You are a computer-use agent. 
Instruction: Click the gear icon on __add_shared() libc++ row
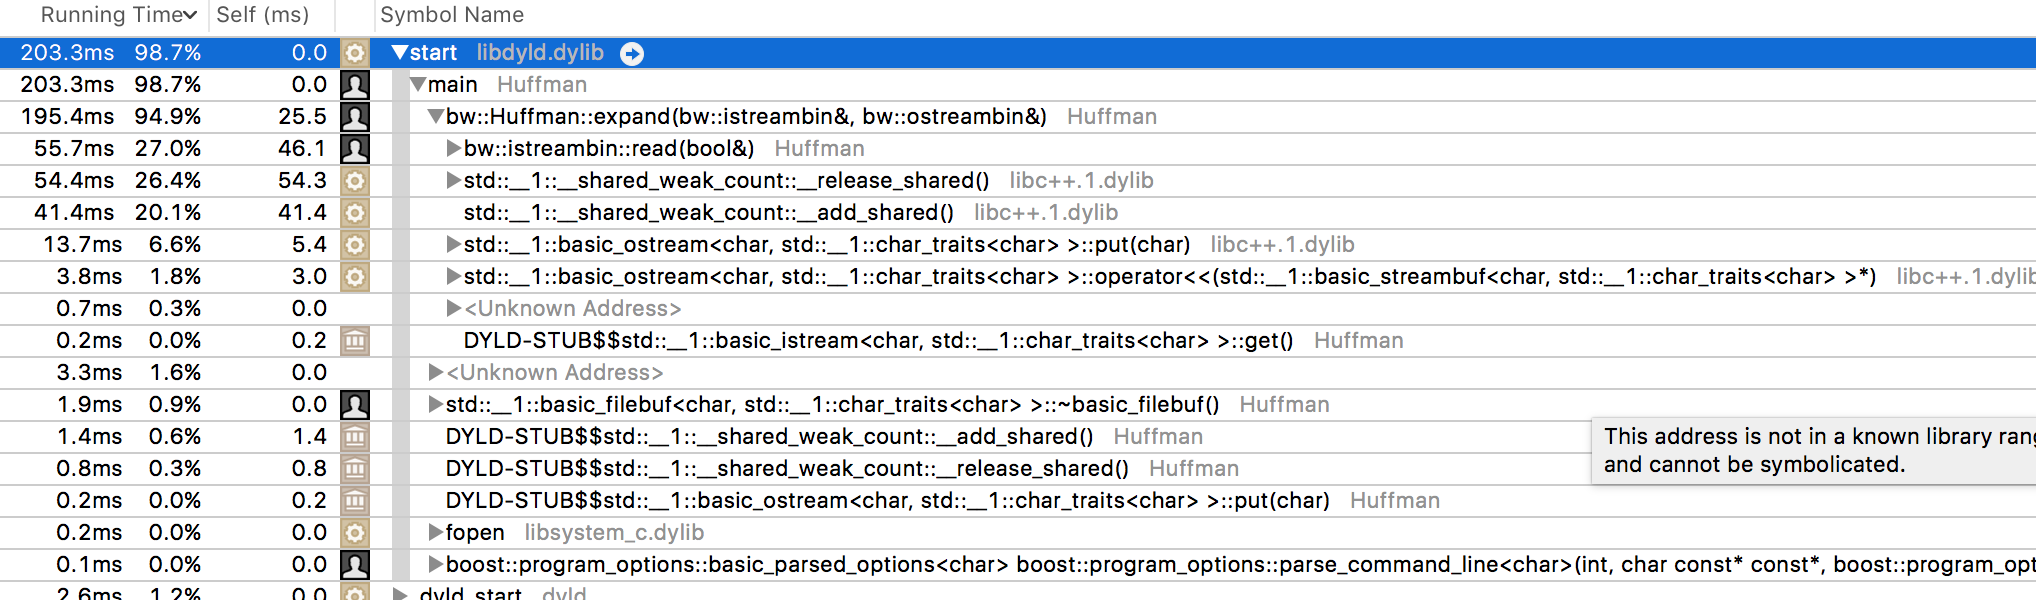(x=355, y=212)
